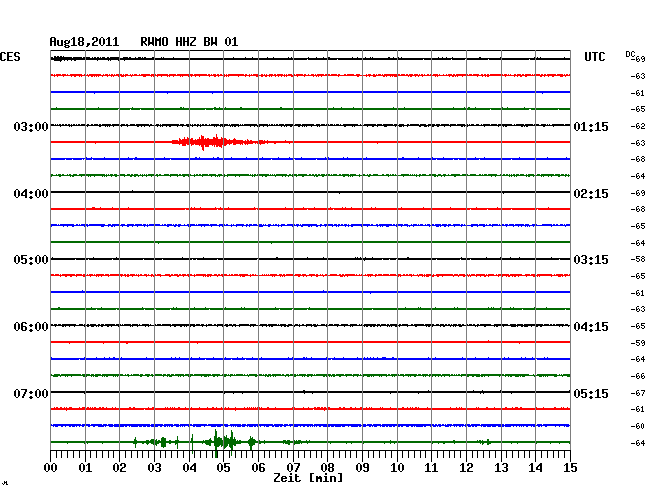This screenshot has height=494, width=650.
Task: Click the 02 minute axis tick label
Action: [x=119, y=468]
